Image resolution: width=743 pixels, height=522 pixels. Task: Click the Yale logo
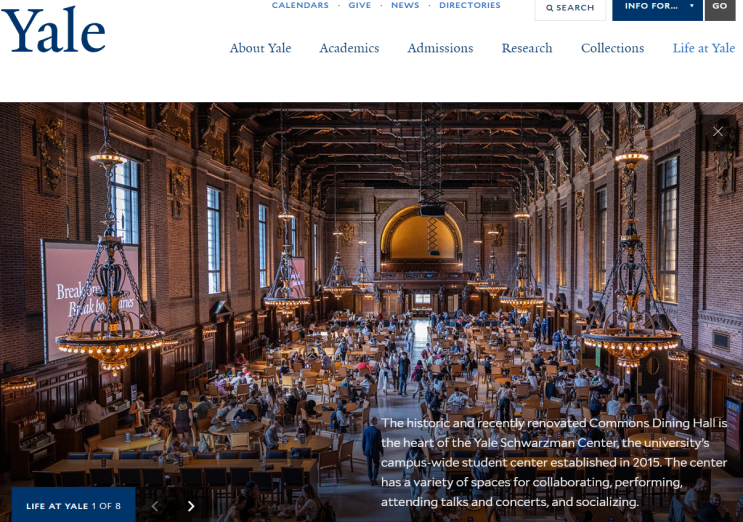coord(53,29)
